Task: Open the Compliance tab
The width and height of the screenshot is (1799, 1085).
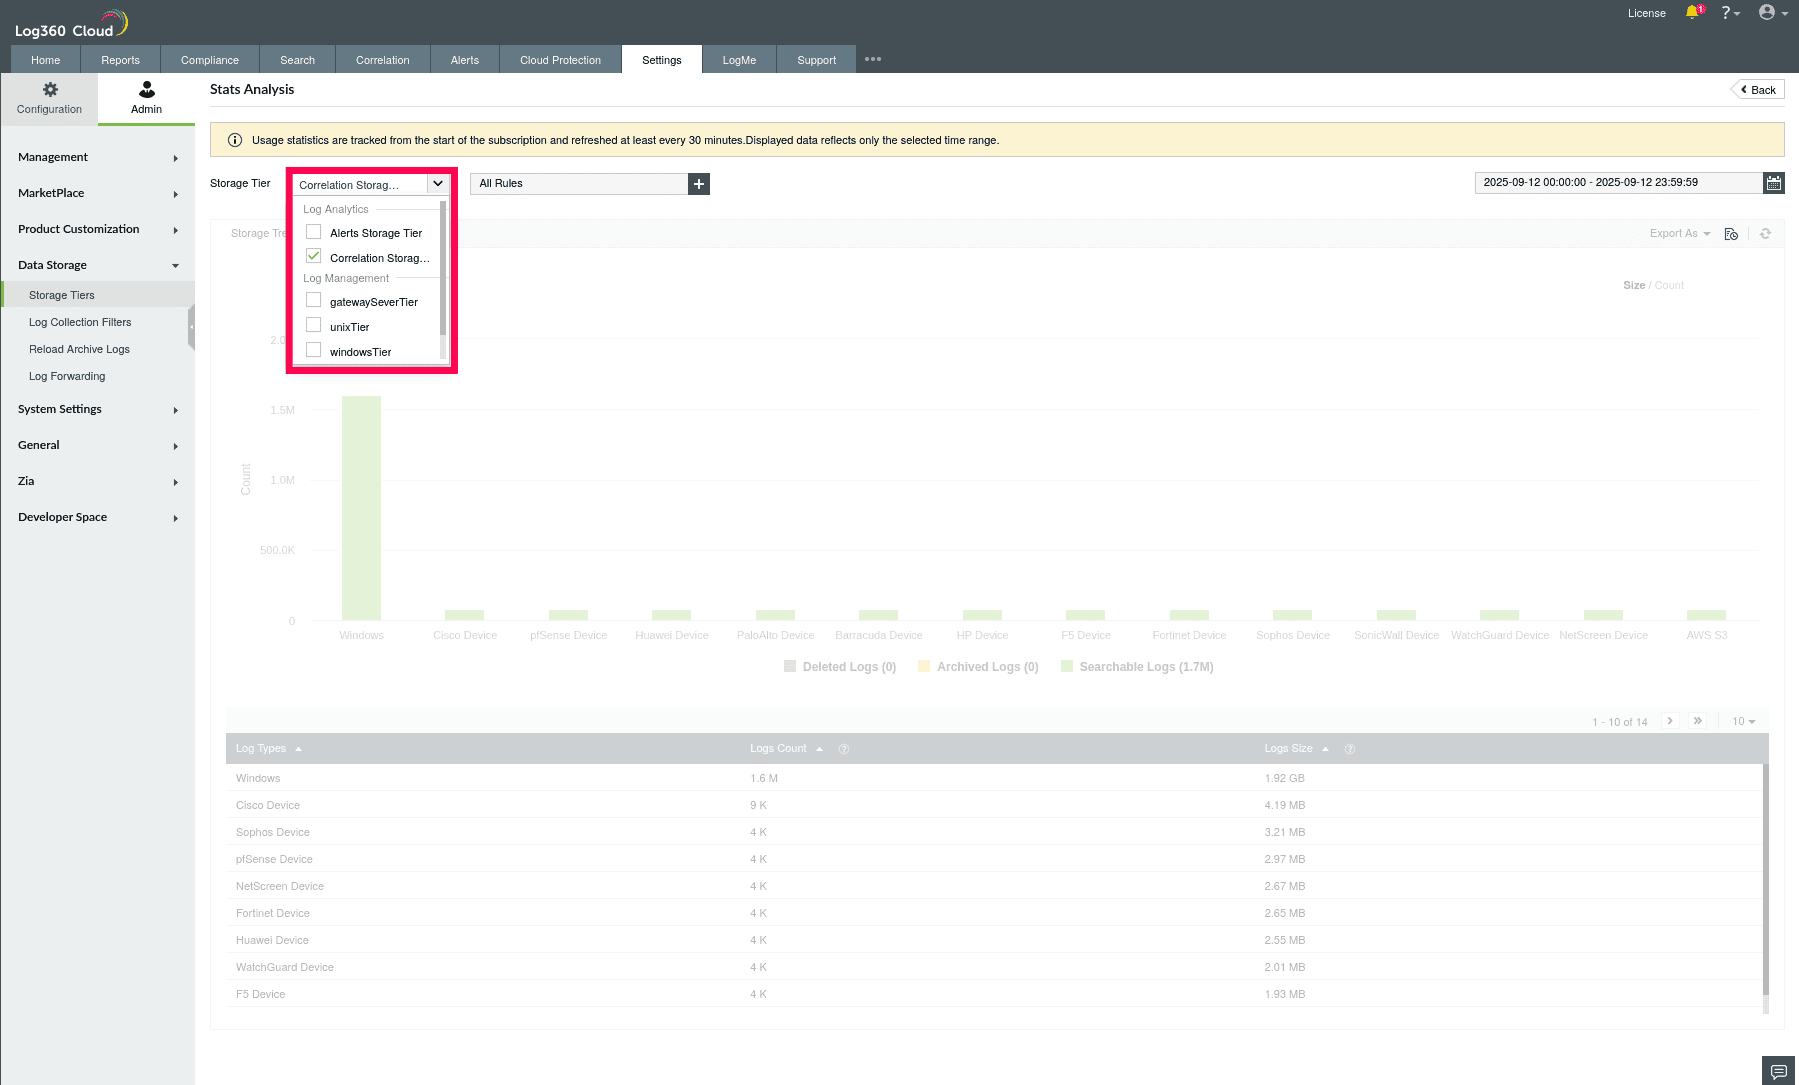Action: point(210,60)
